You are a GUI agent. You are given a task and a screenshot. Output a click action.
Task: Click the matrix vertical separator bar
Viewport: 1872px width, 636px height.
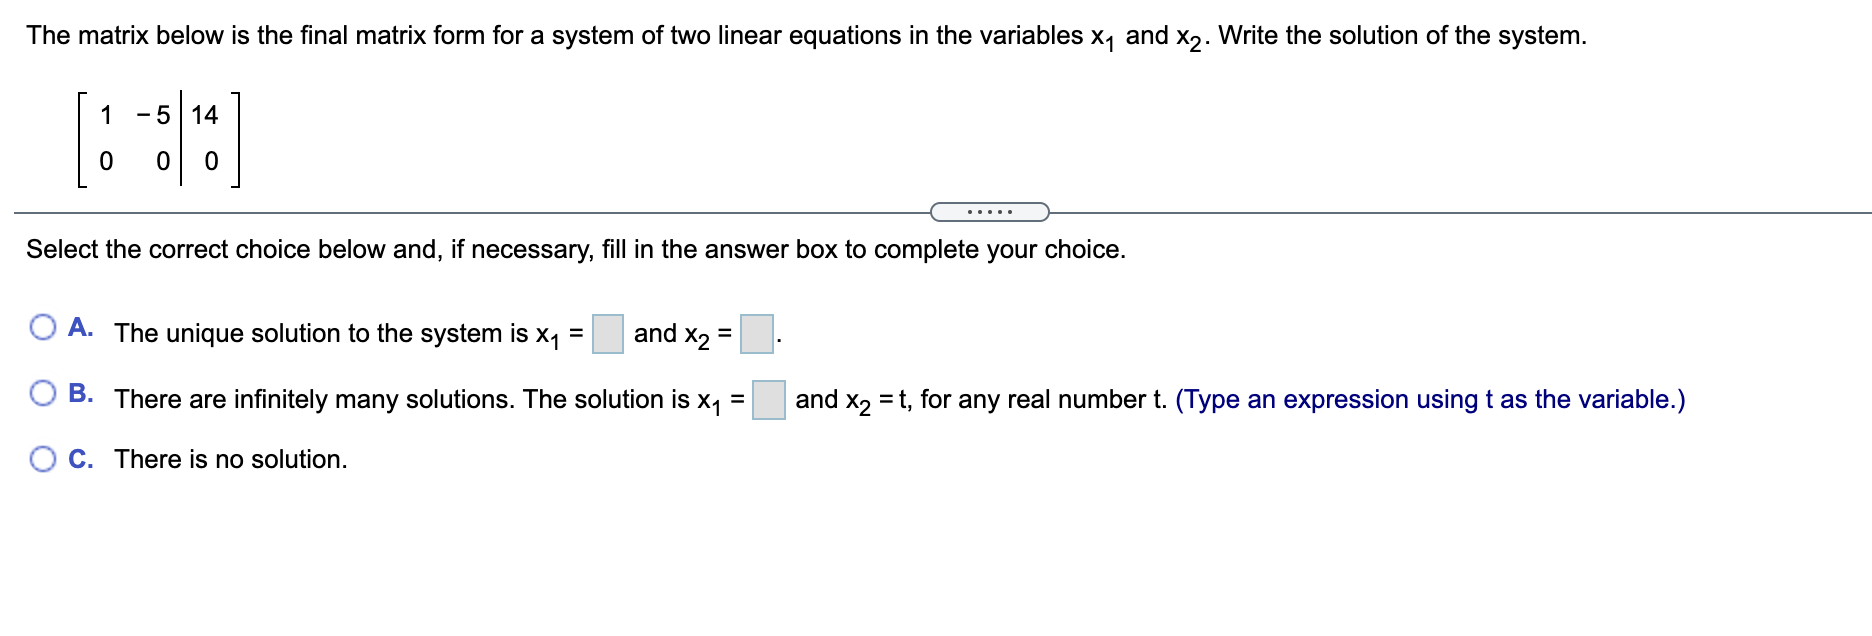point(182,140)
